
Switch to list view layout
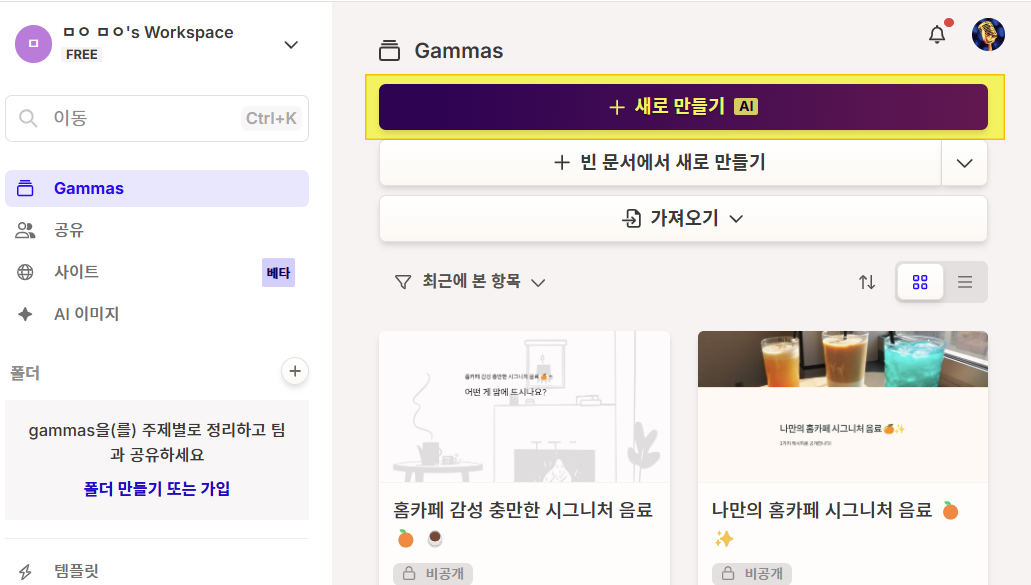coord(964,282)
